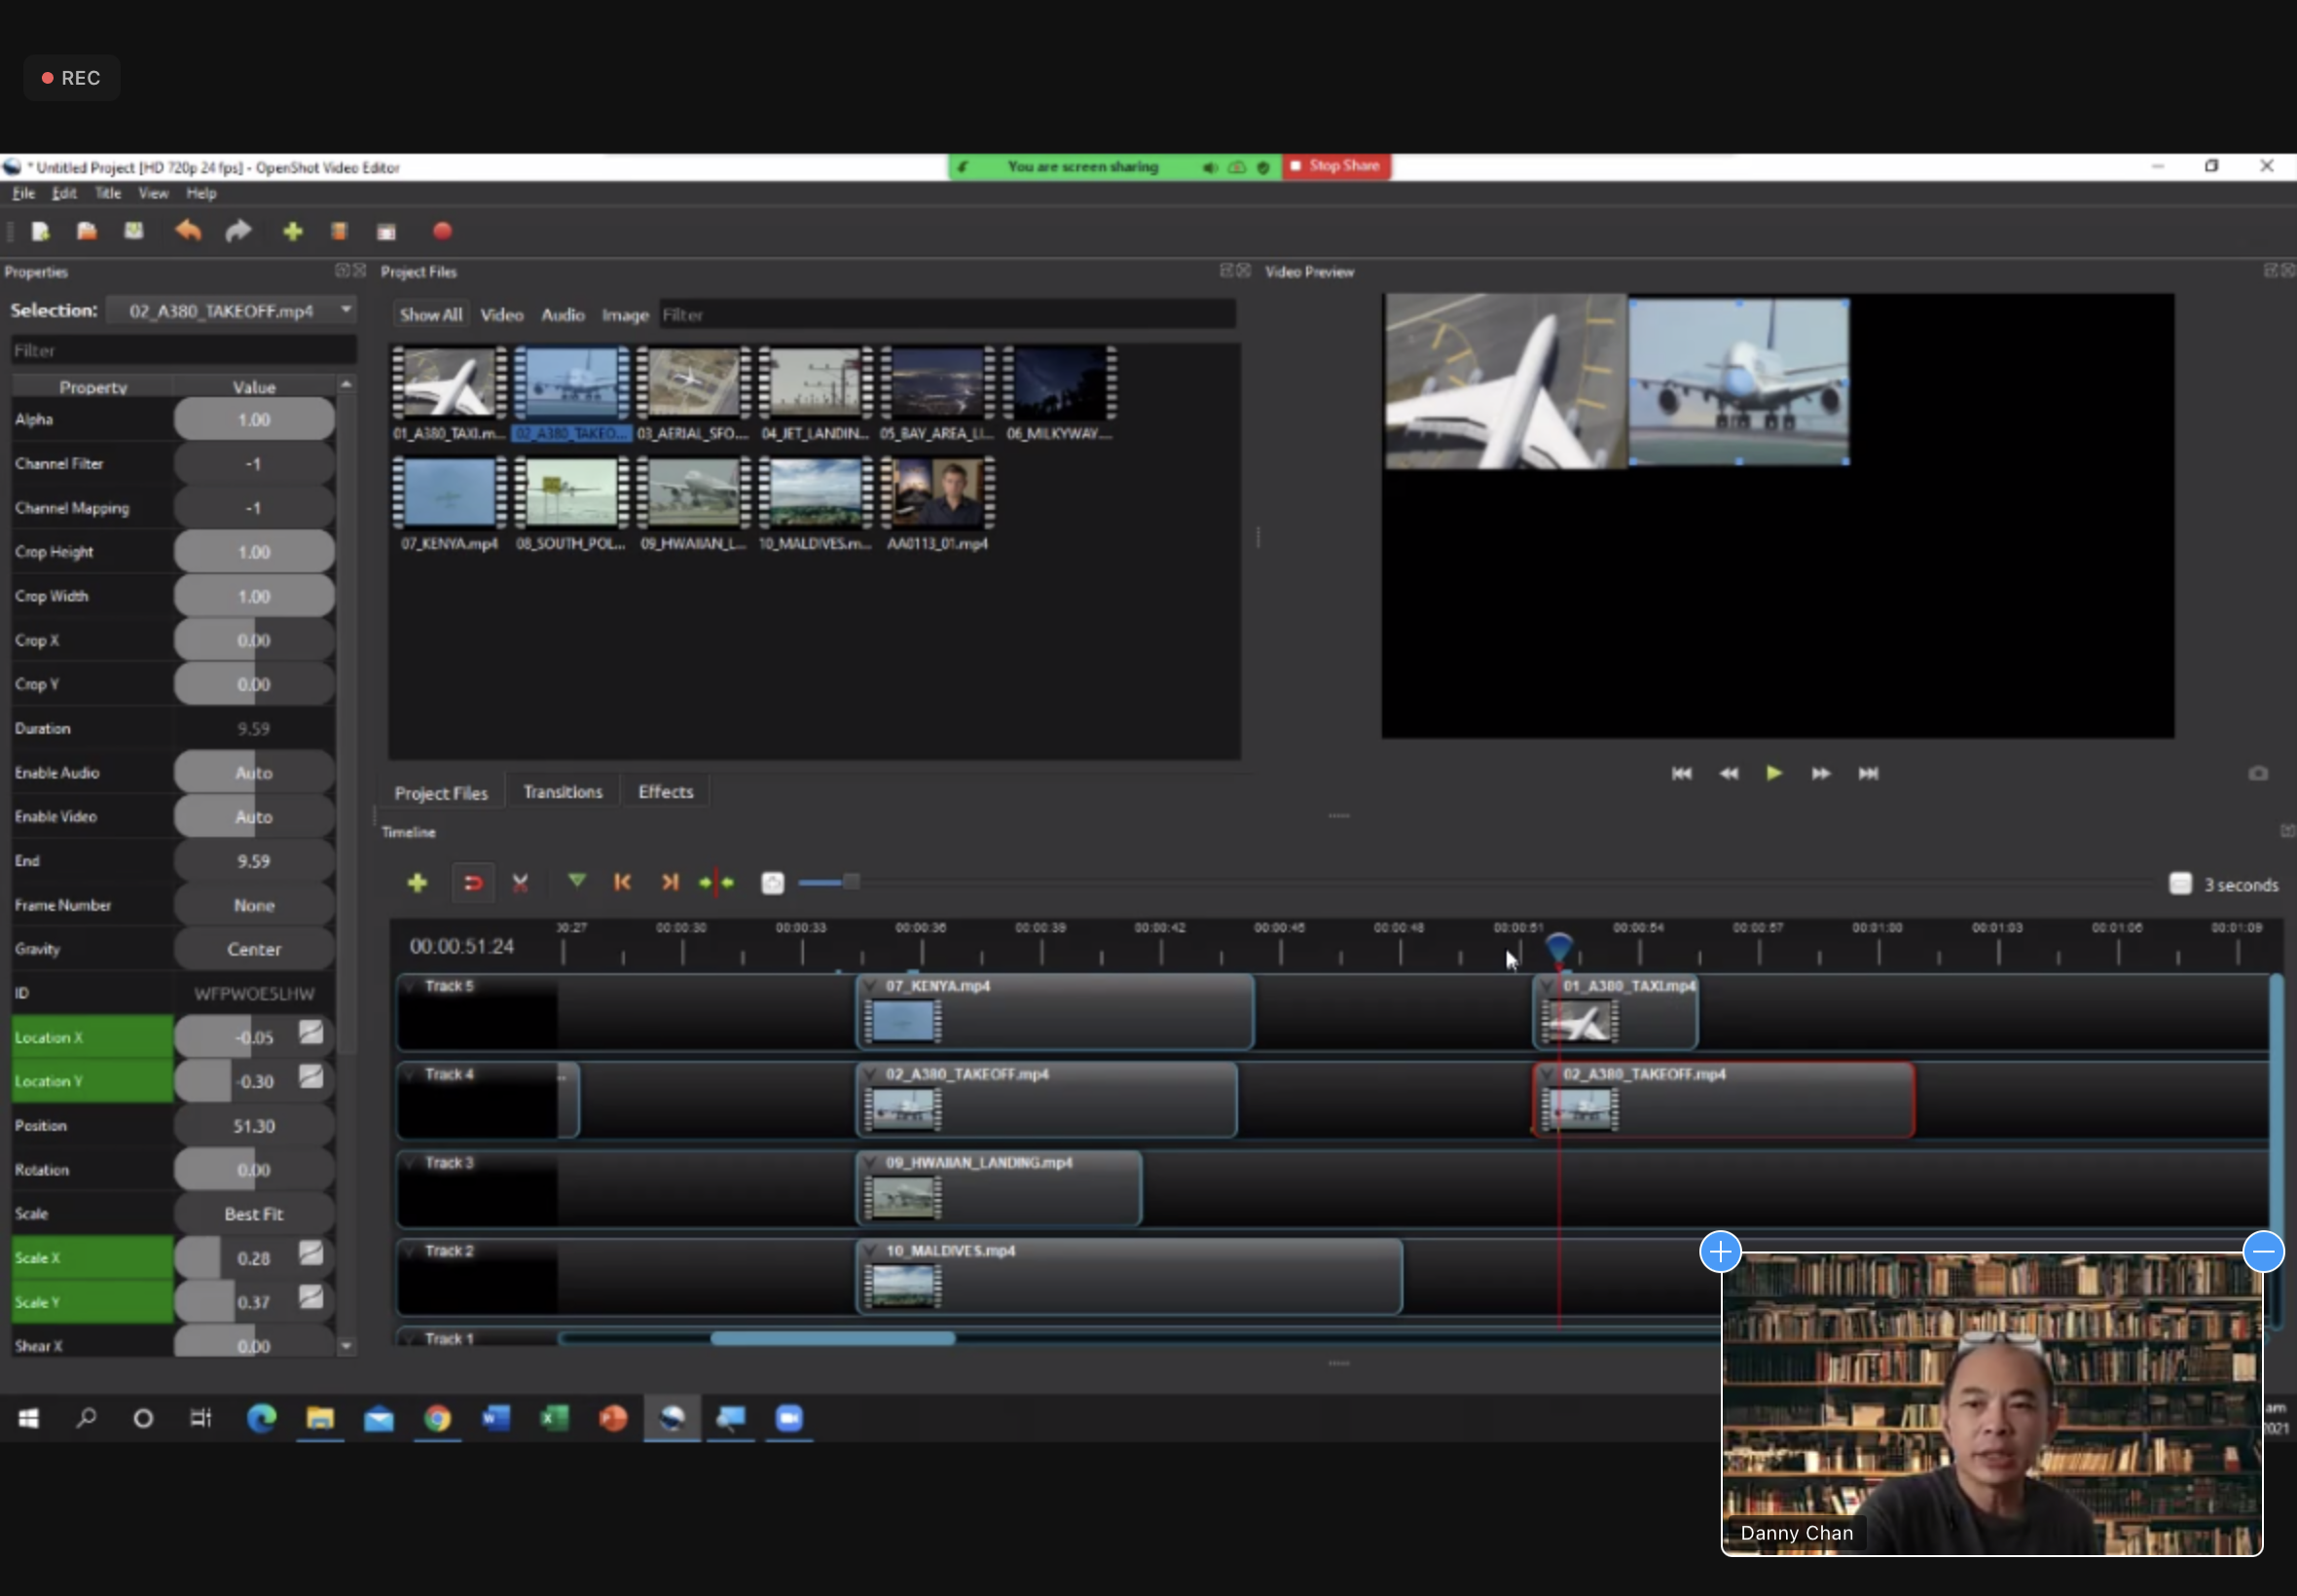Click the New Project toolbar icon

[x=40, y=232]
